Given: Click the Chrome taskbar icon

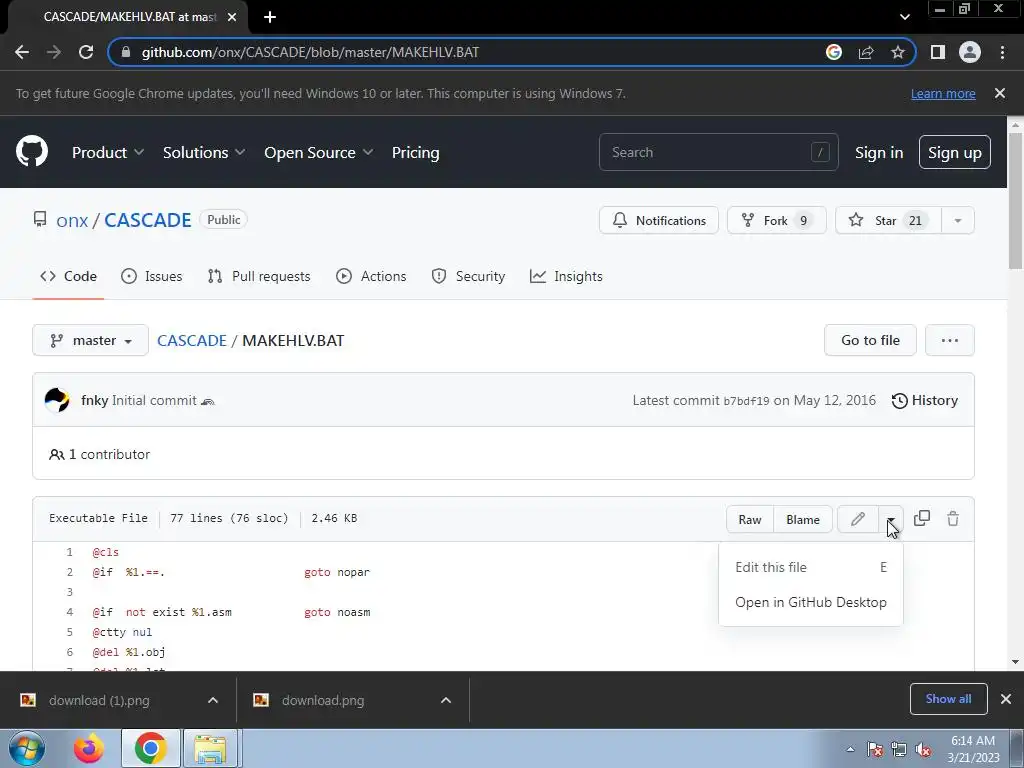Looking at the screenshot, I should point(150,748).
